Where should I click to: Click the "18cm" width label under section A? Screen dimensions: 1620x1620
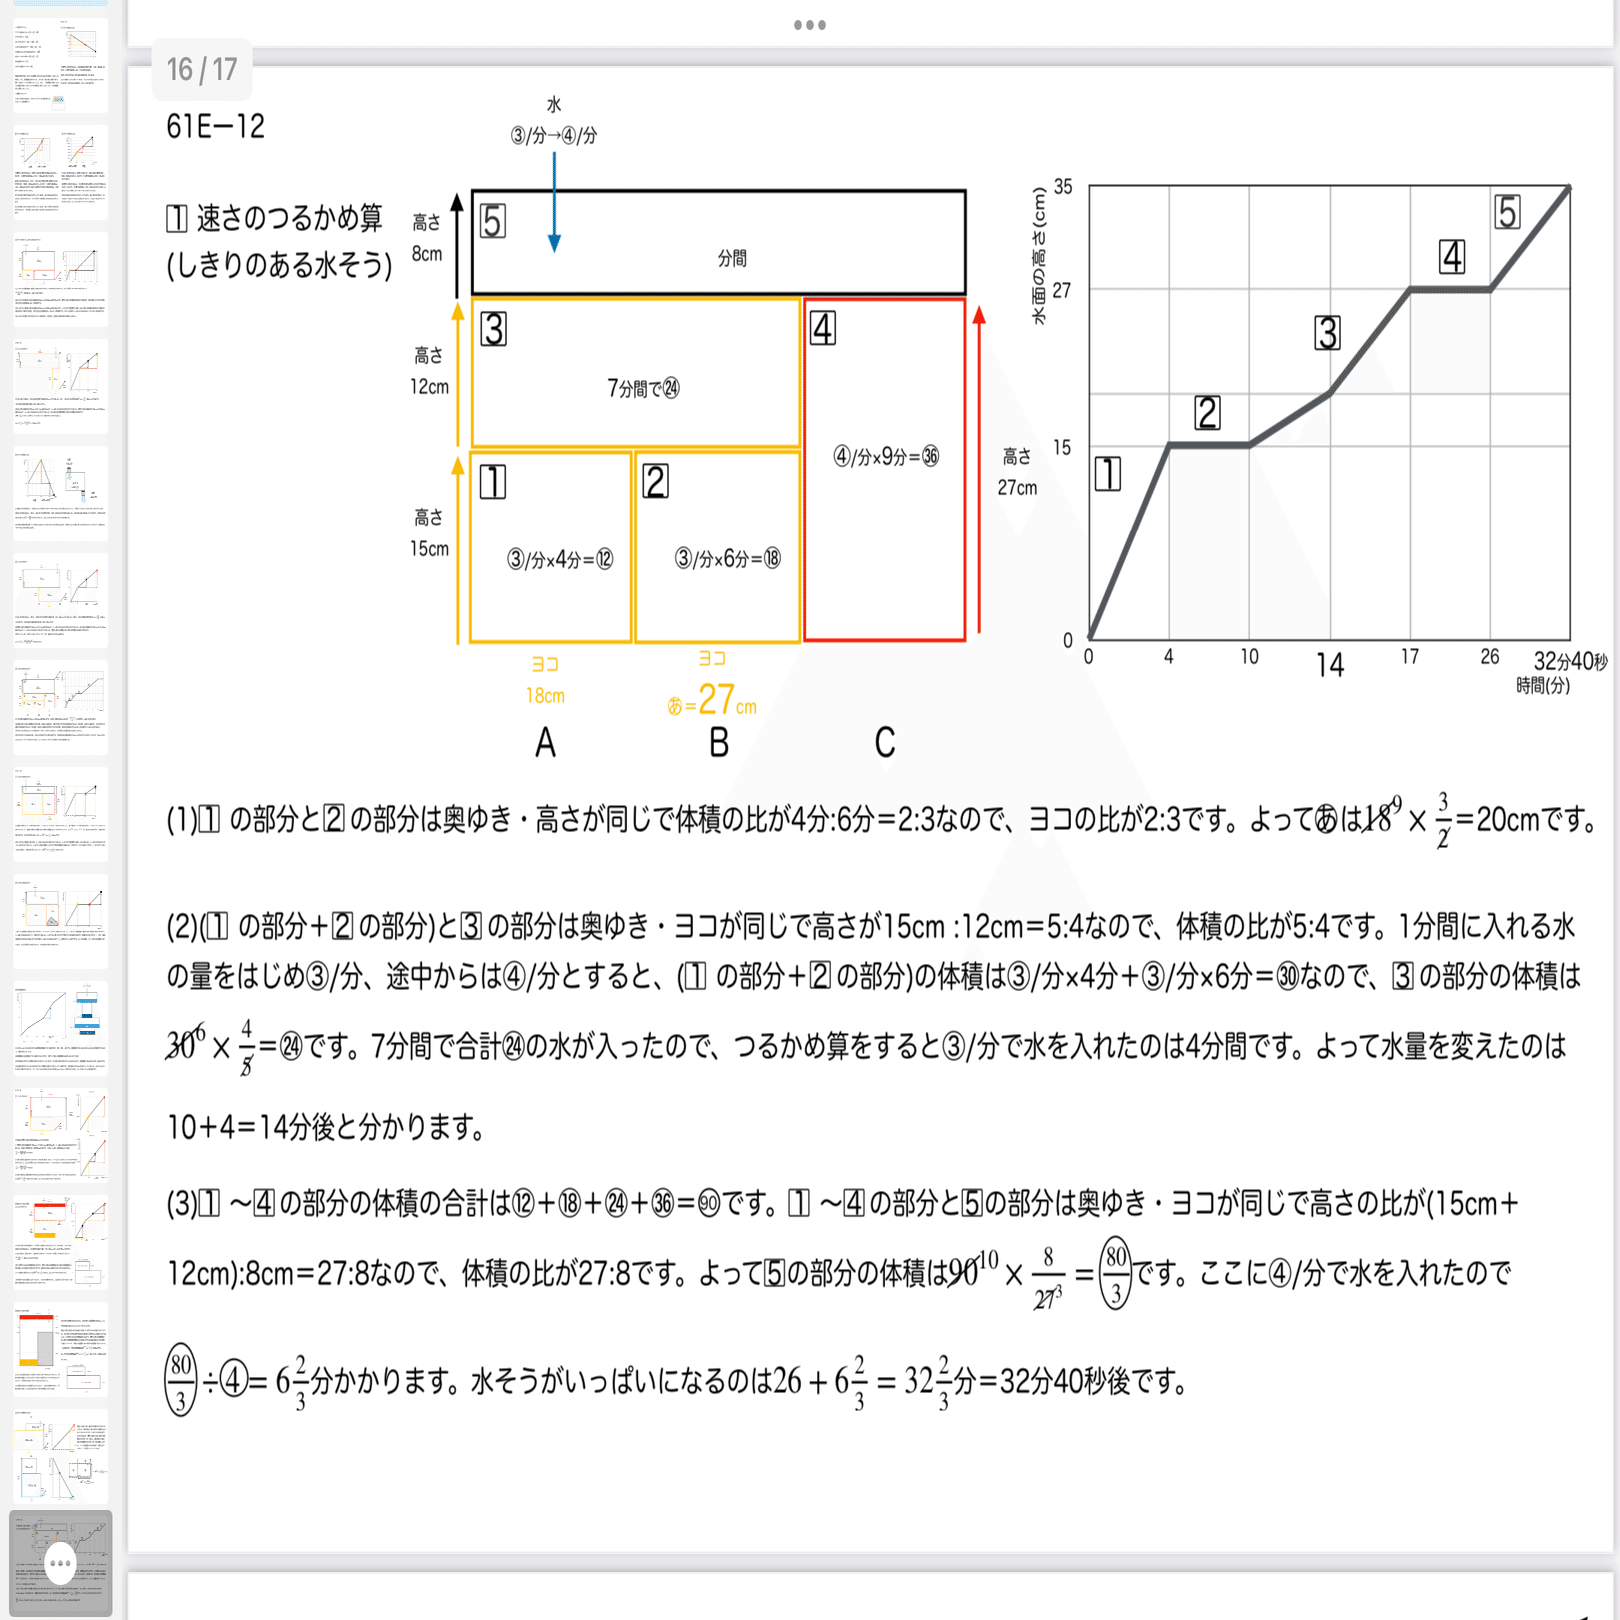coord(546,695)
